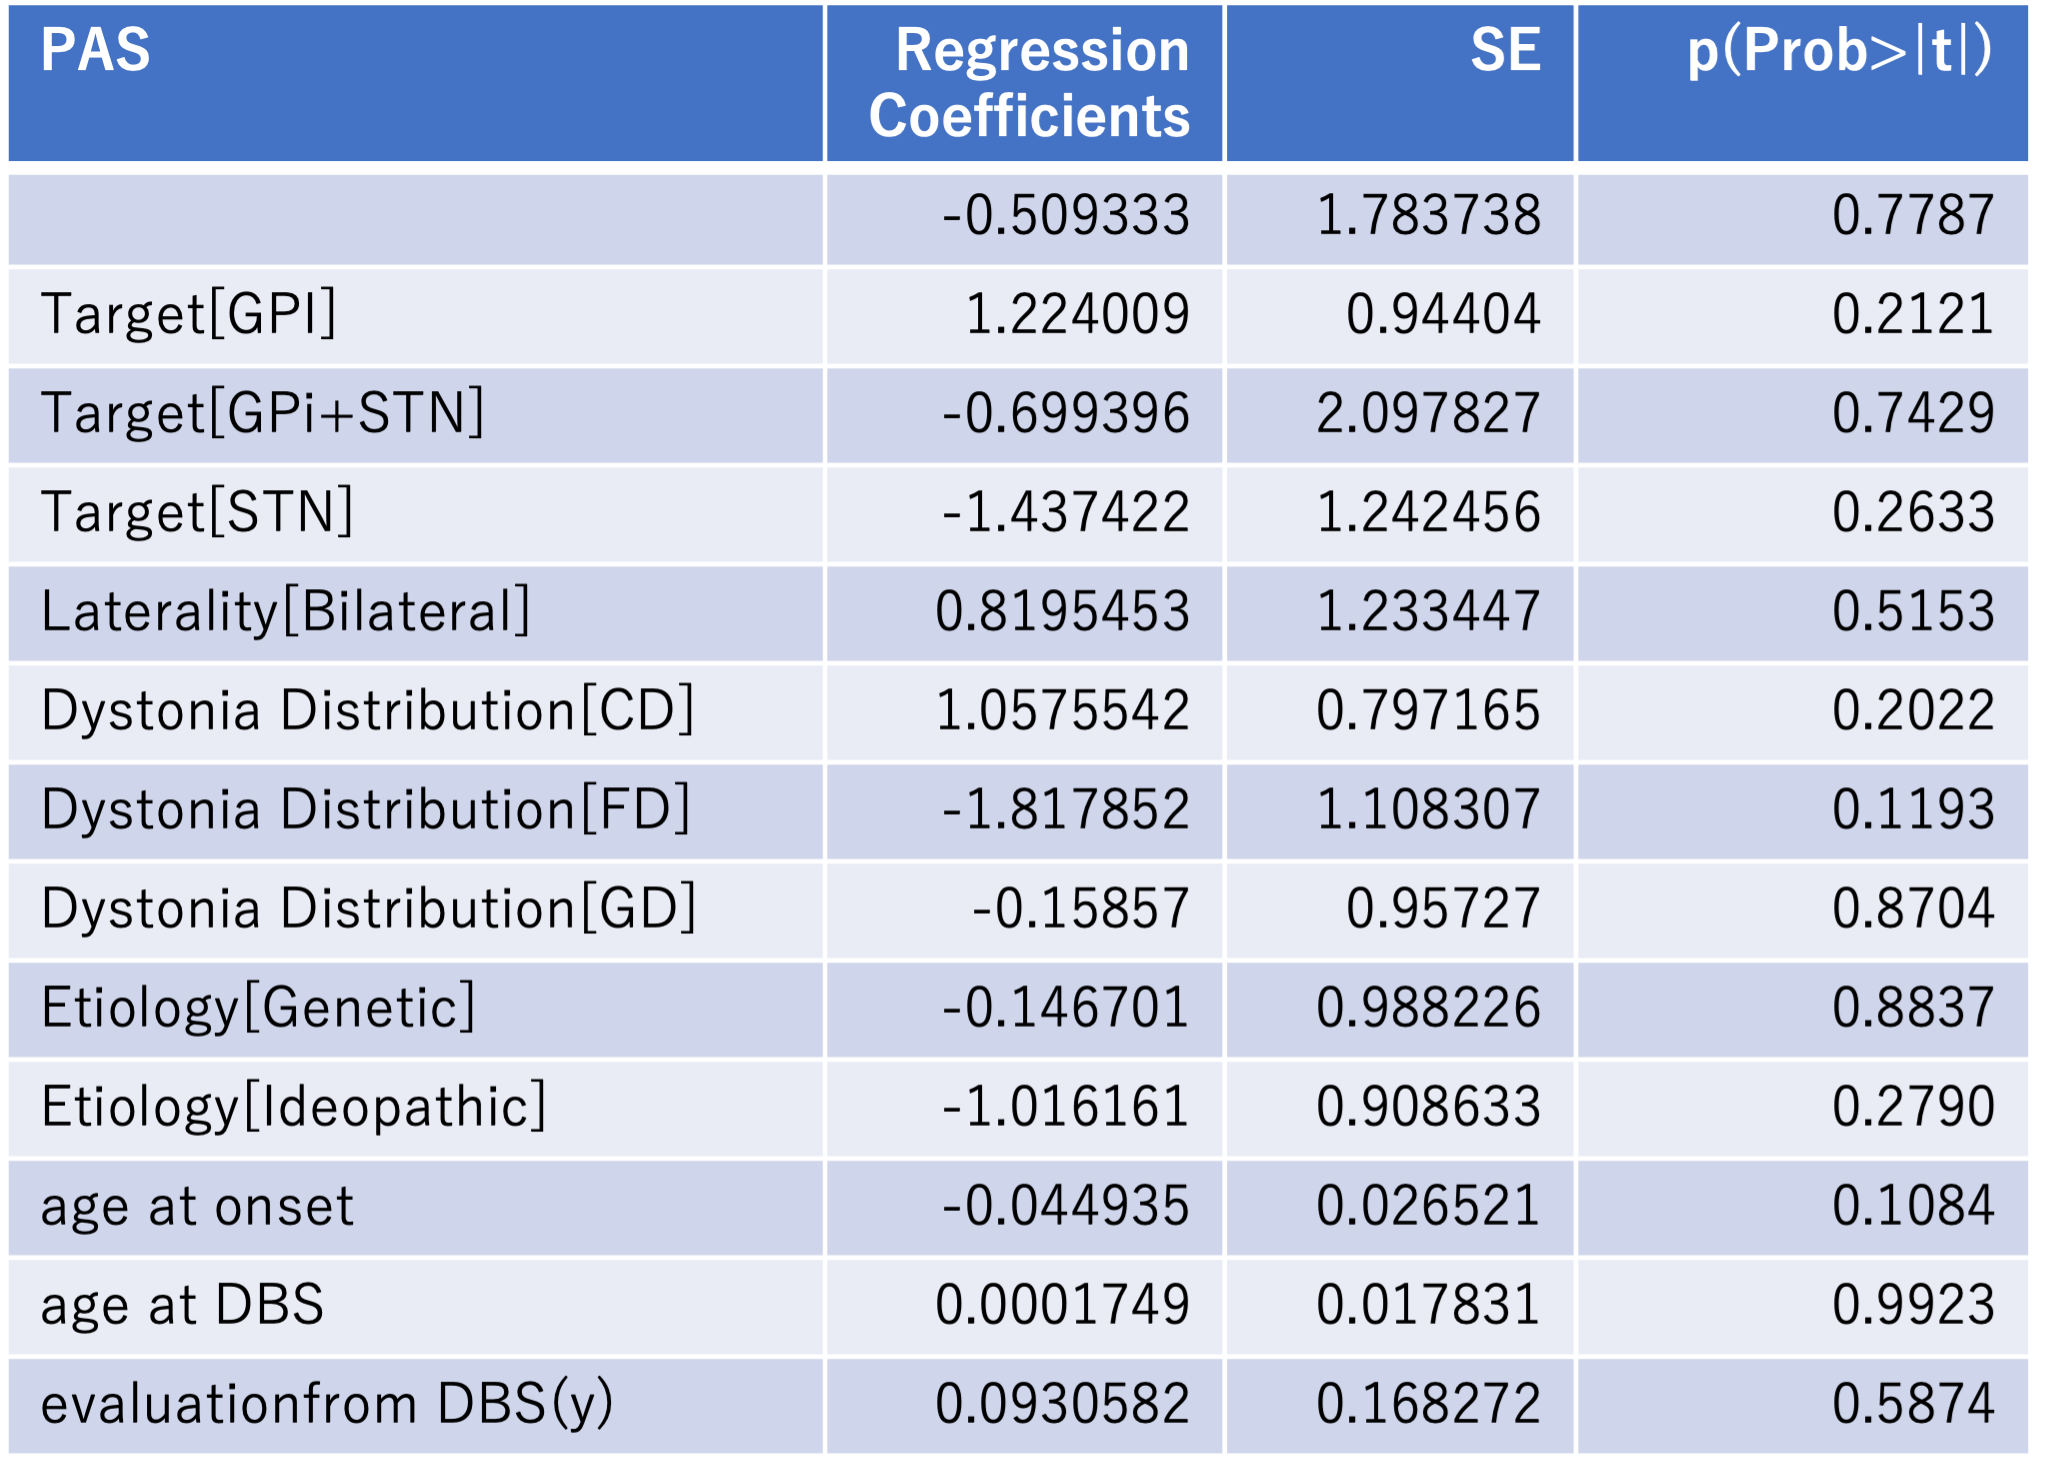Select the Regression Coefficients header cell
The height and width of the screenshot is (1480, 2048).
1030,83
